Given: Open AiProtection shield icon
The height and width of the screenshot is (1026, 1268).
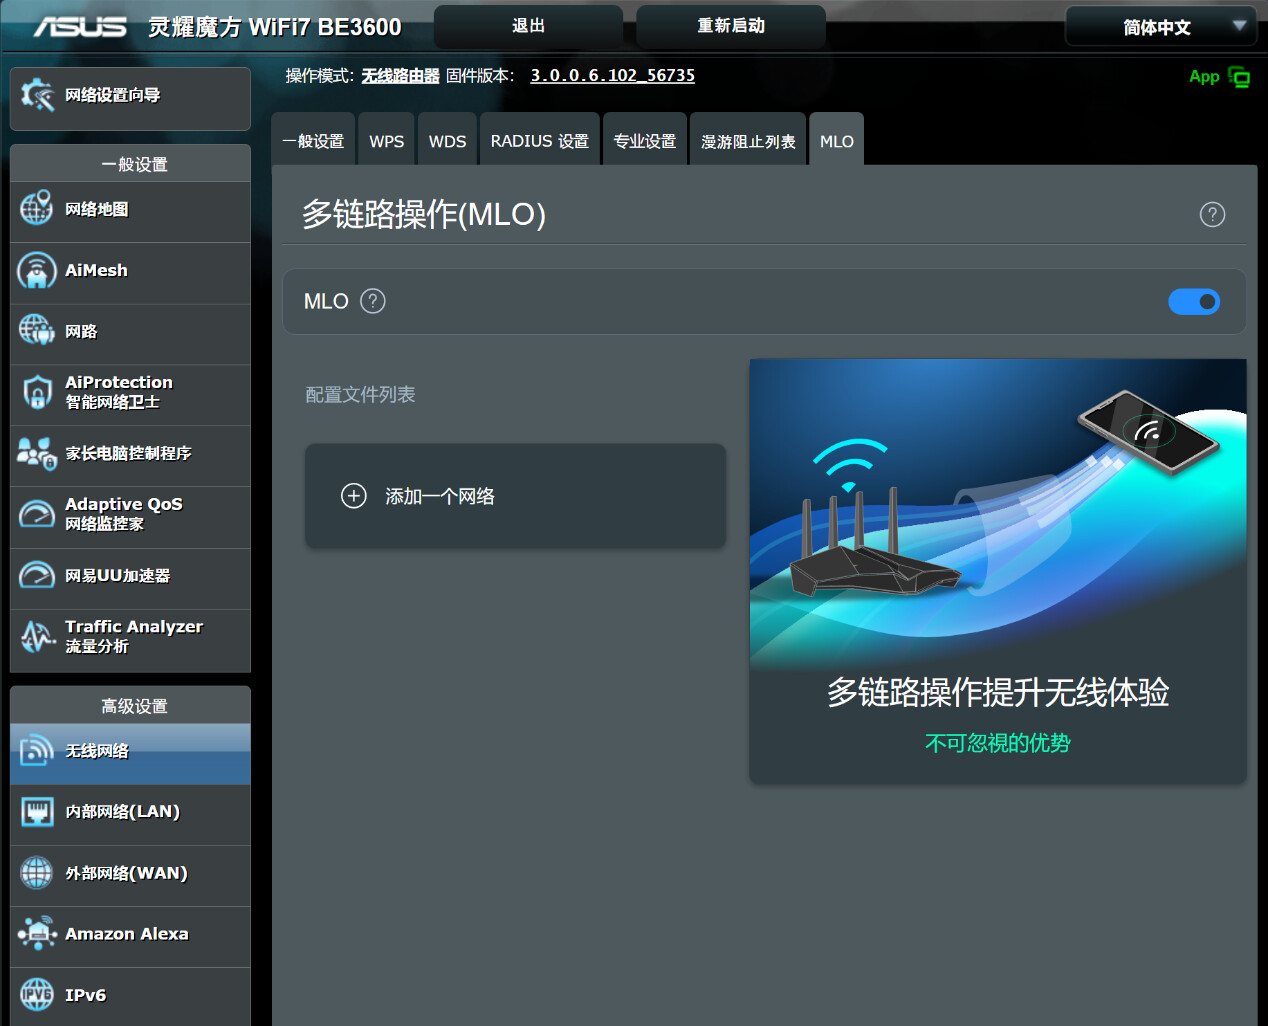Looking at the screenshot, I should point(36,392).
